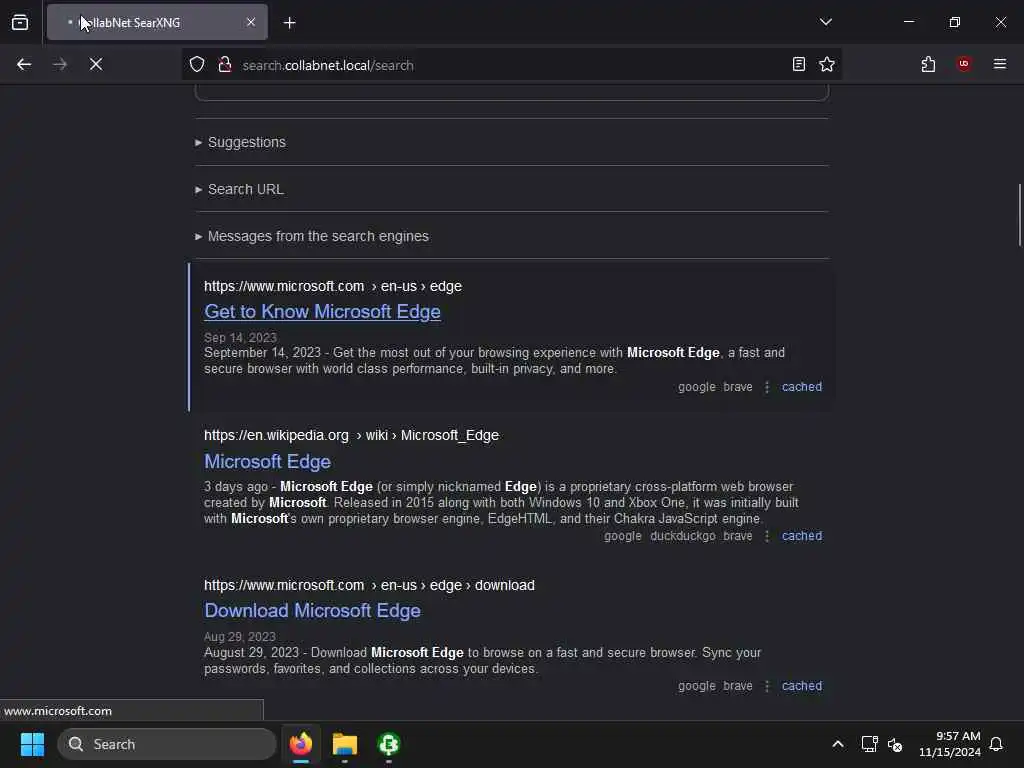The width and height of the screenshot is (1024, 768).
Task: Show hidden system tray icons
Action: [x=837, y=744]
